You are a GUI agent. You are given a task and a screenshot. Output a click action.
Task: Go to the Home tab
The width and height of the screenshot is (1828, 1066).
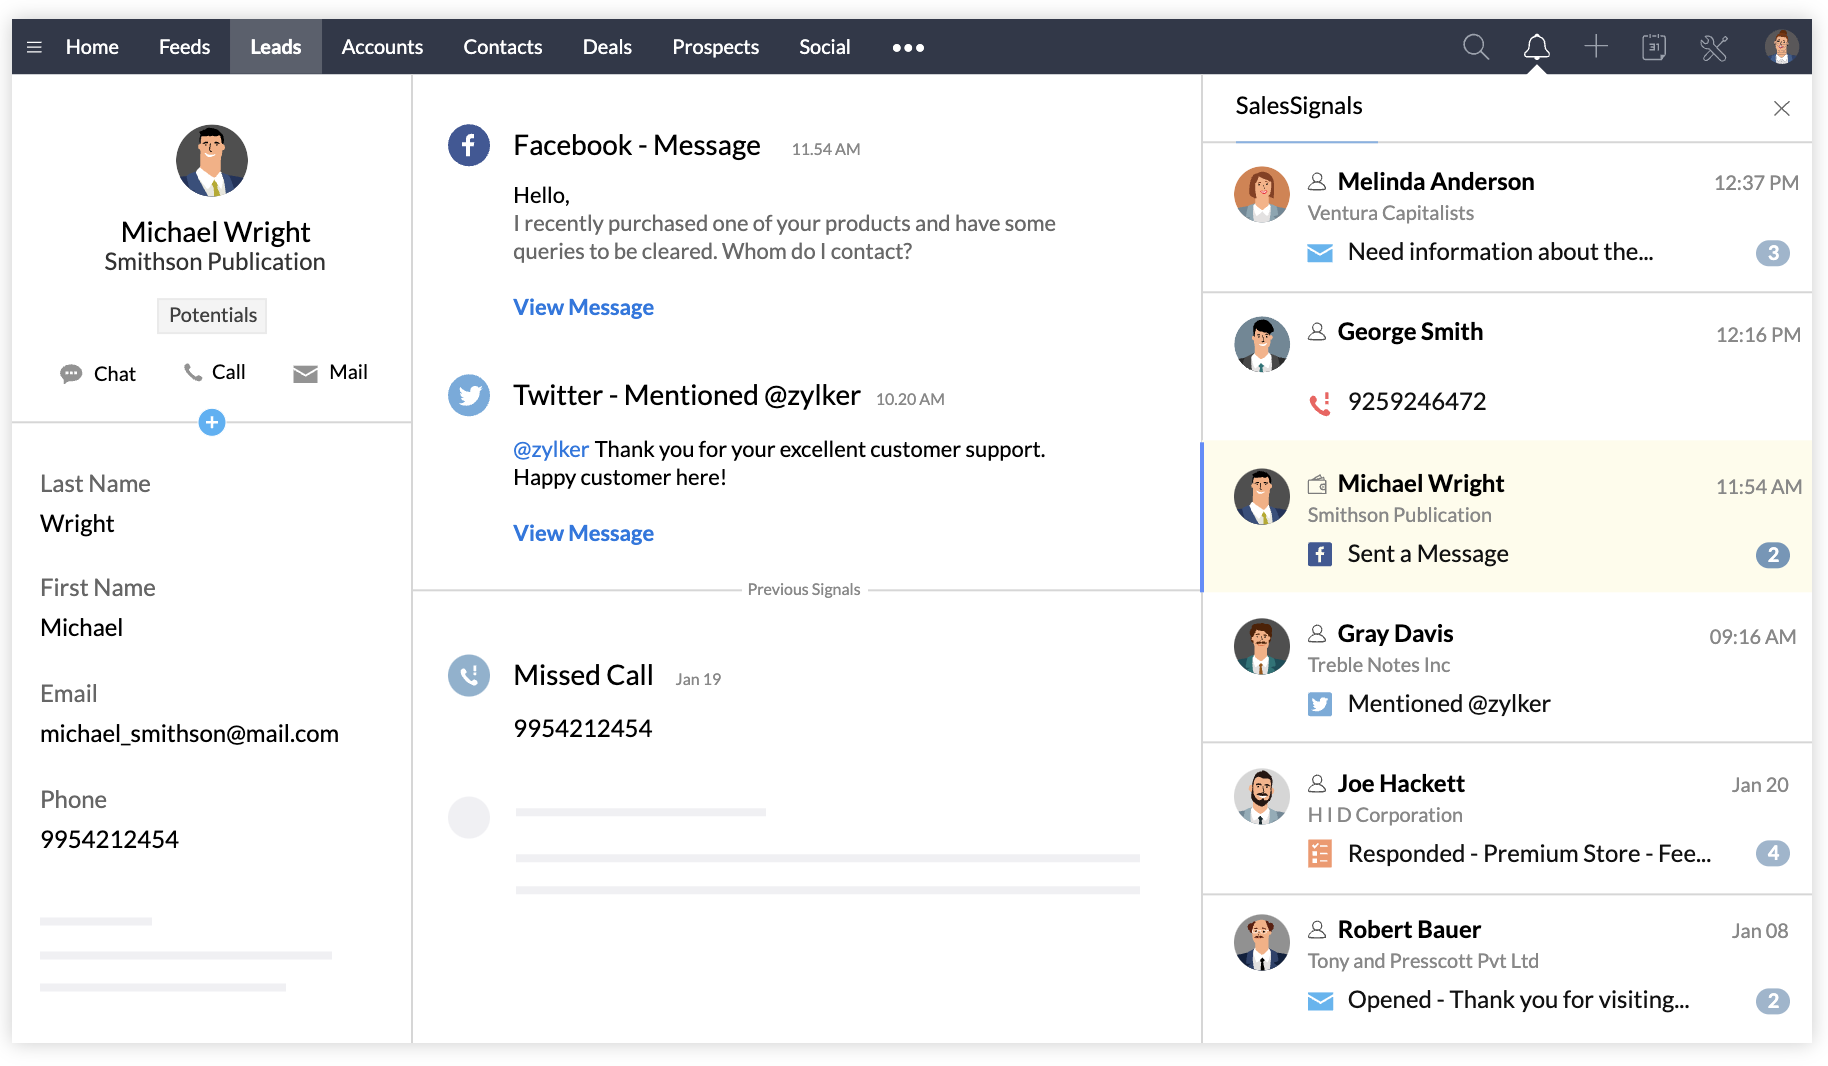92,47
